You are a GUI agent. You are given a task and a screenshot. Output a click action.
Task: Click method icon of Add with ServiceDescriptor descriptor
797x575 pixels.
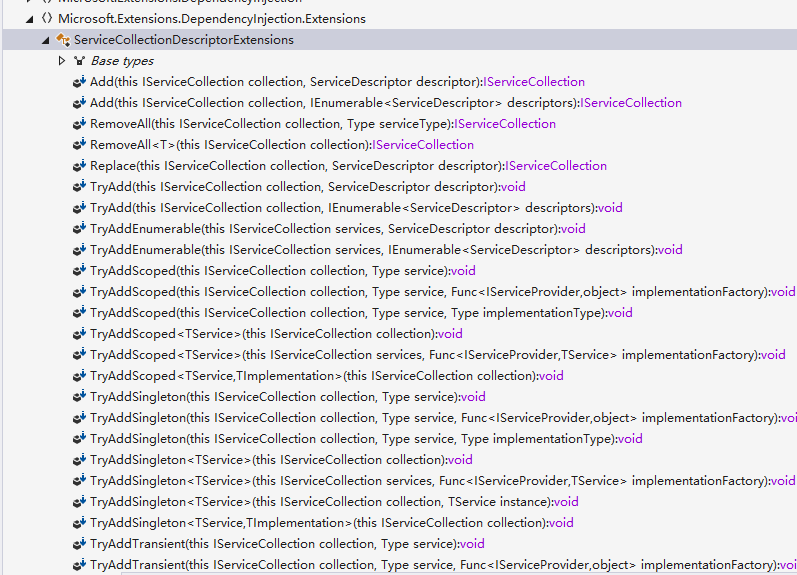[x=79, y=82]
